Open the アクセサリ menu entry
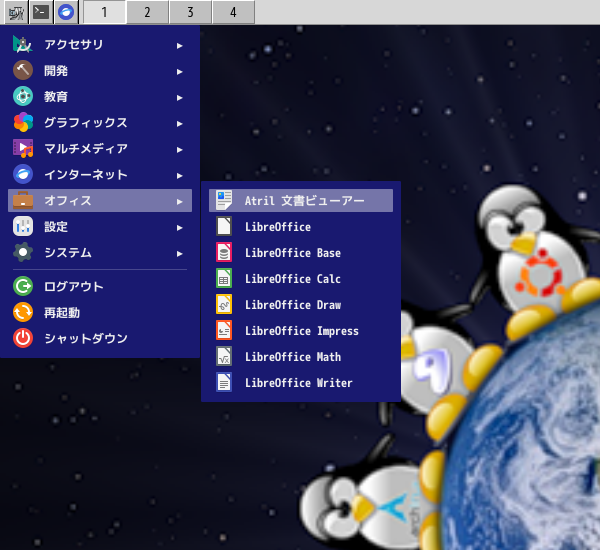 point(100,44)
